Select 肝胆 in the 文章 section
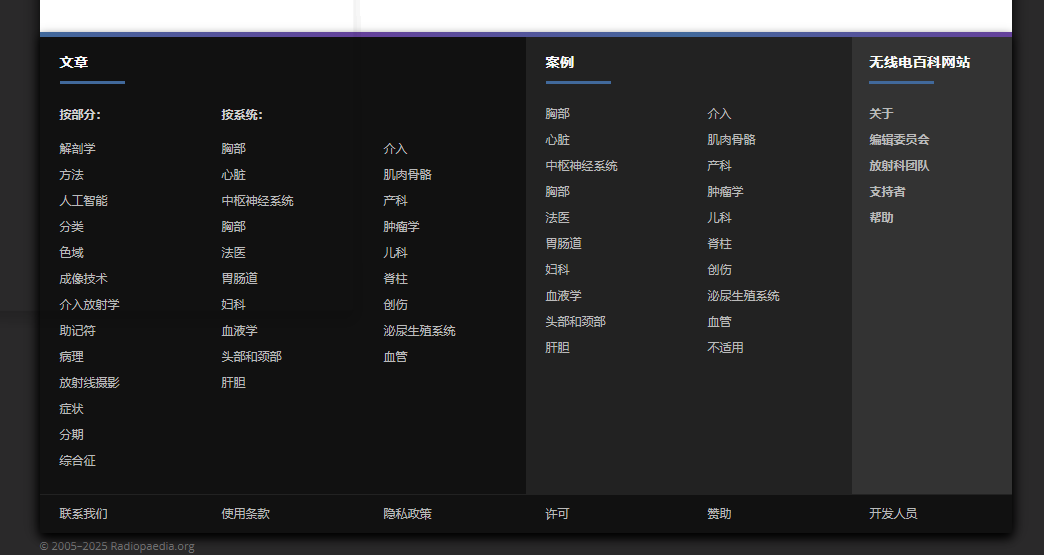The image size is (1044, 555). [234, 382]
